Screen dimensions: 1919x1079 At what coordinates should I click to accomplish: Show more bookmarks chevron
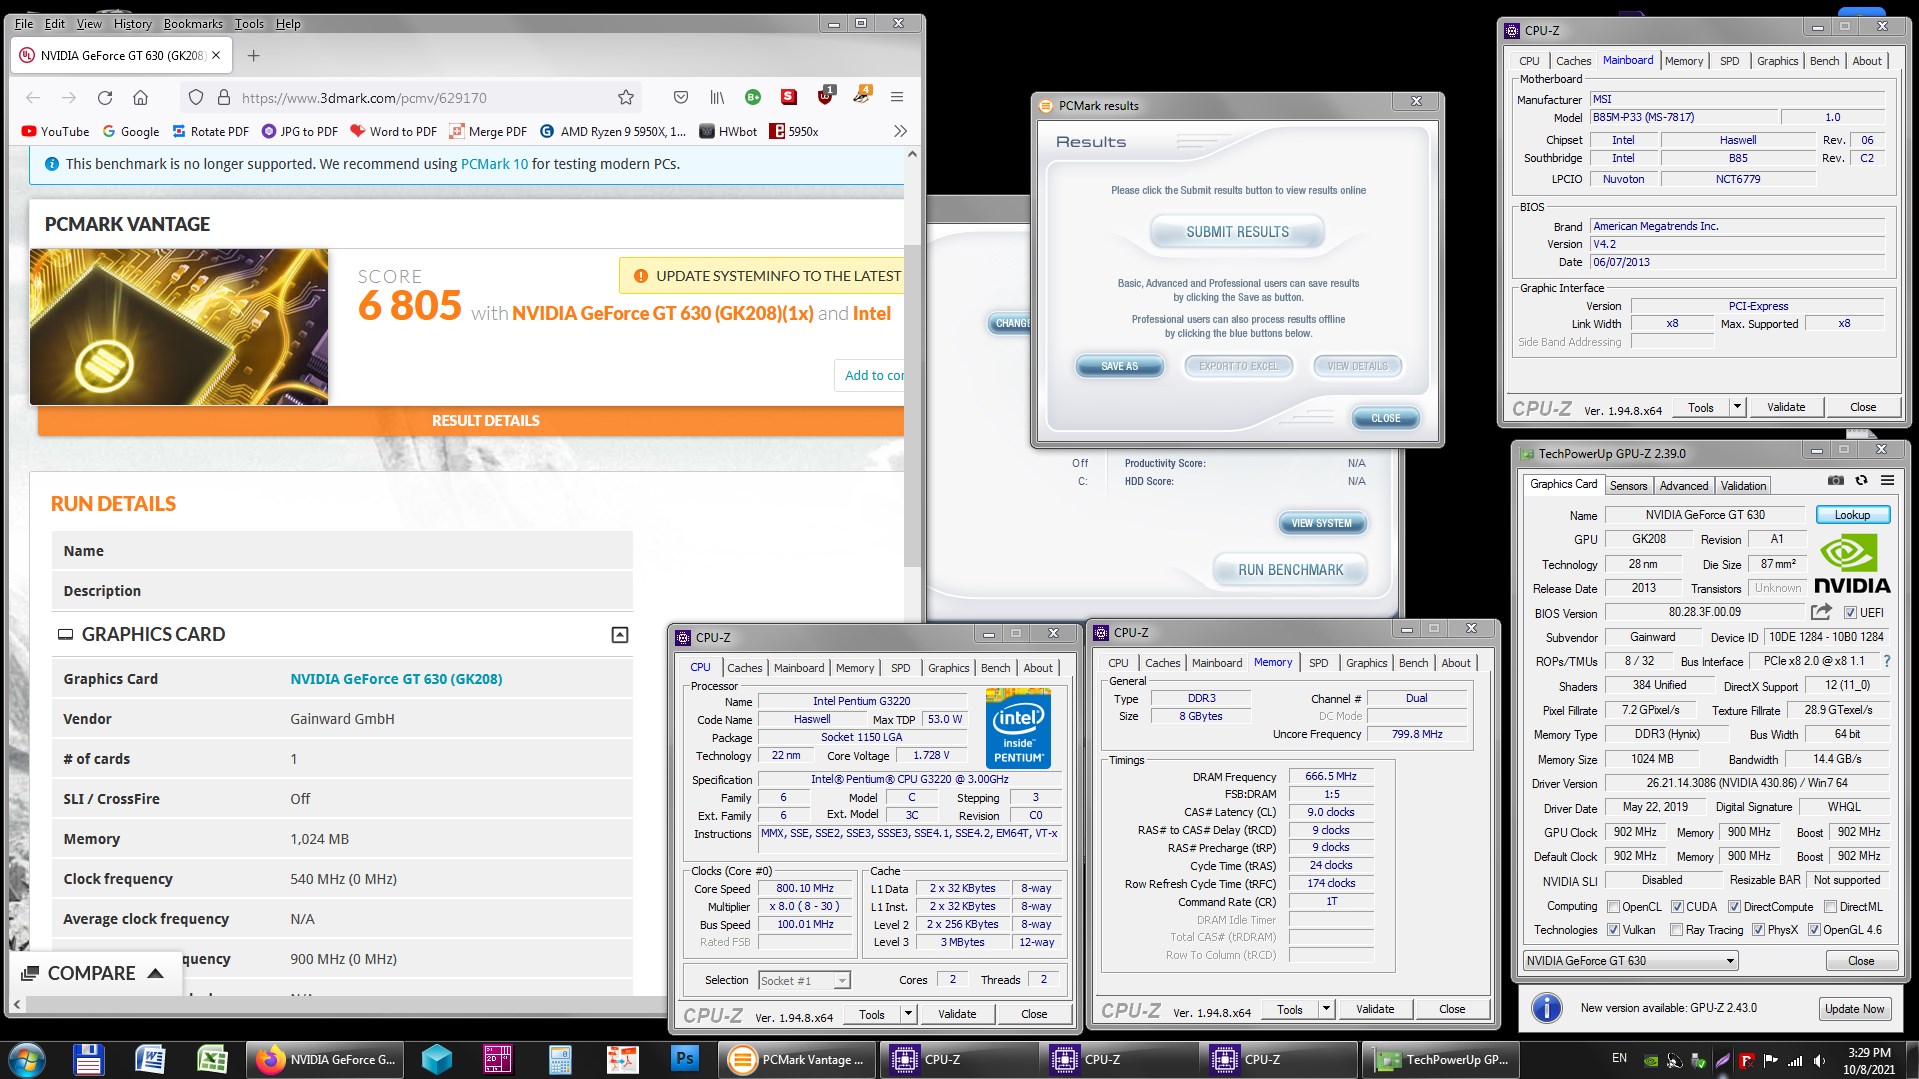tap(900, 131)
